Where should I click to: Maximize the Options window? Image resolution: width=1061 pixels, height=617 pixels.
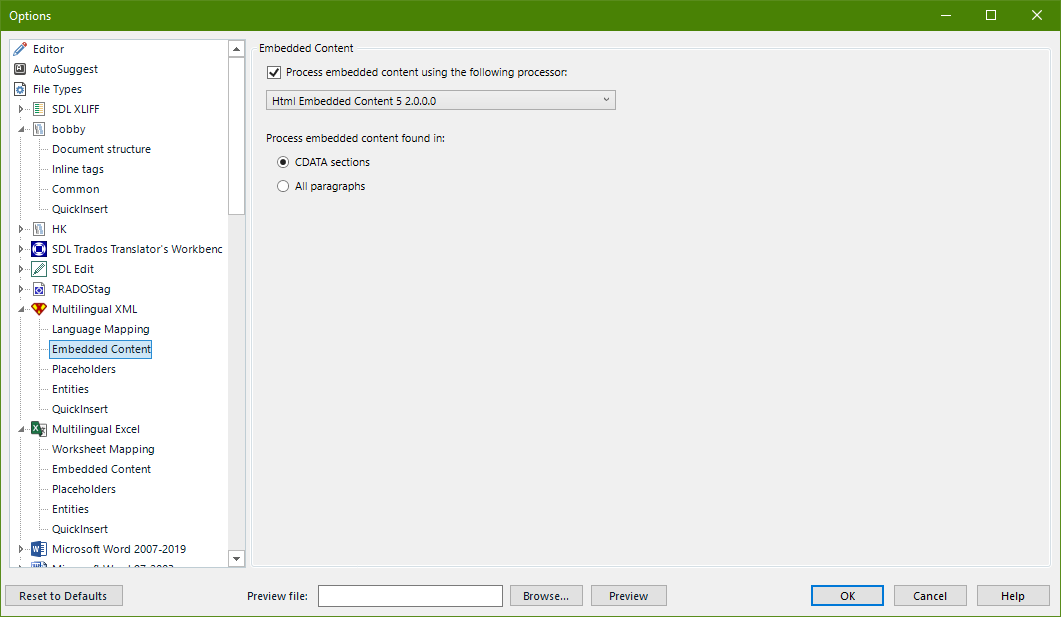pyautogui.click(x=991, y=15)
